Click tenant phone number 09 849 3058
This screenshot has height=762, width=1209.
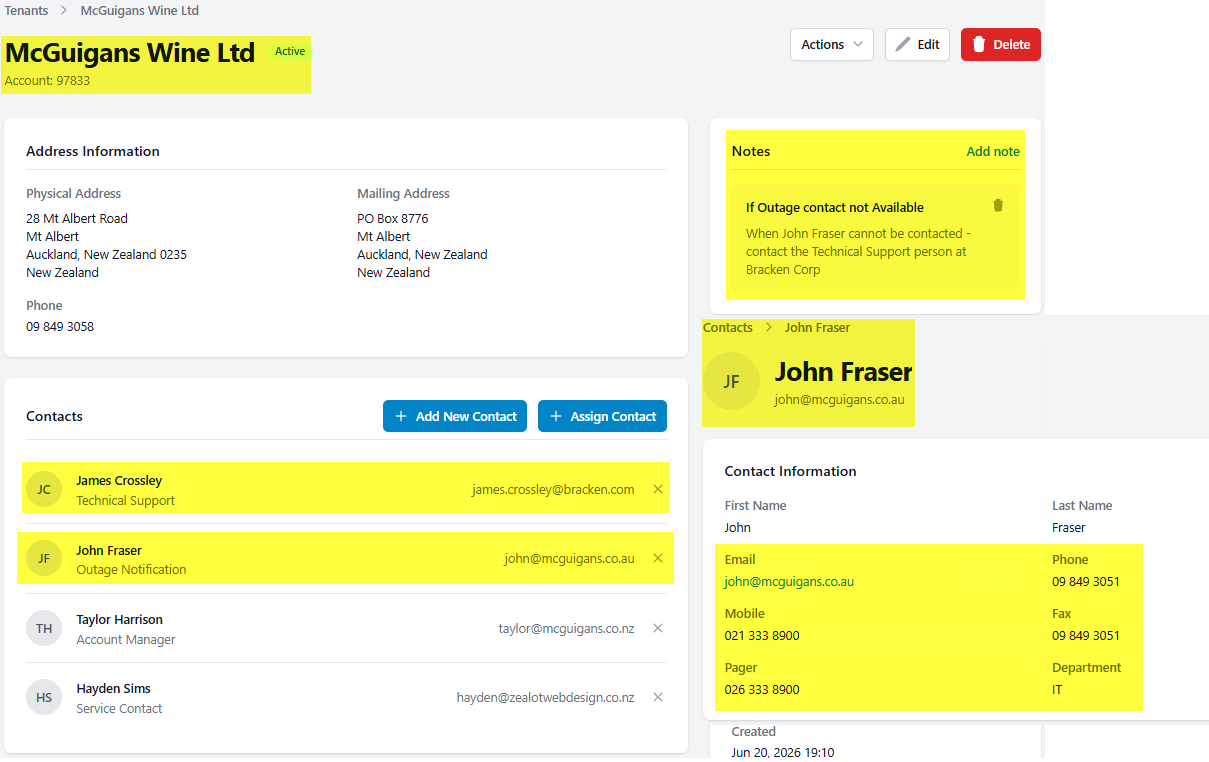click(x=60, y=326)
